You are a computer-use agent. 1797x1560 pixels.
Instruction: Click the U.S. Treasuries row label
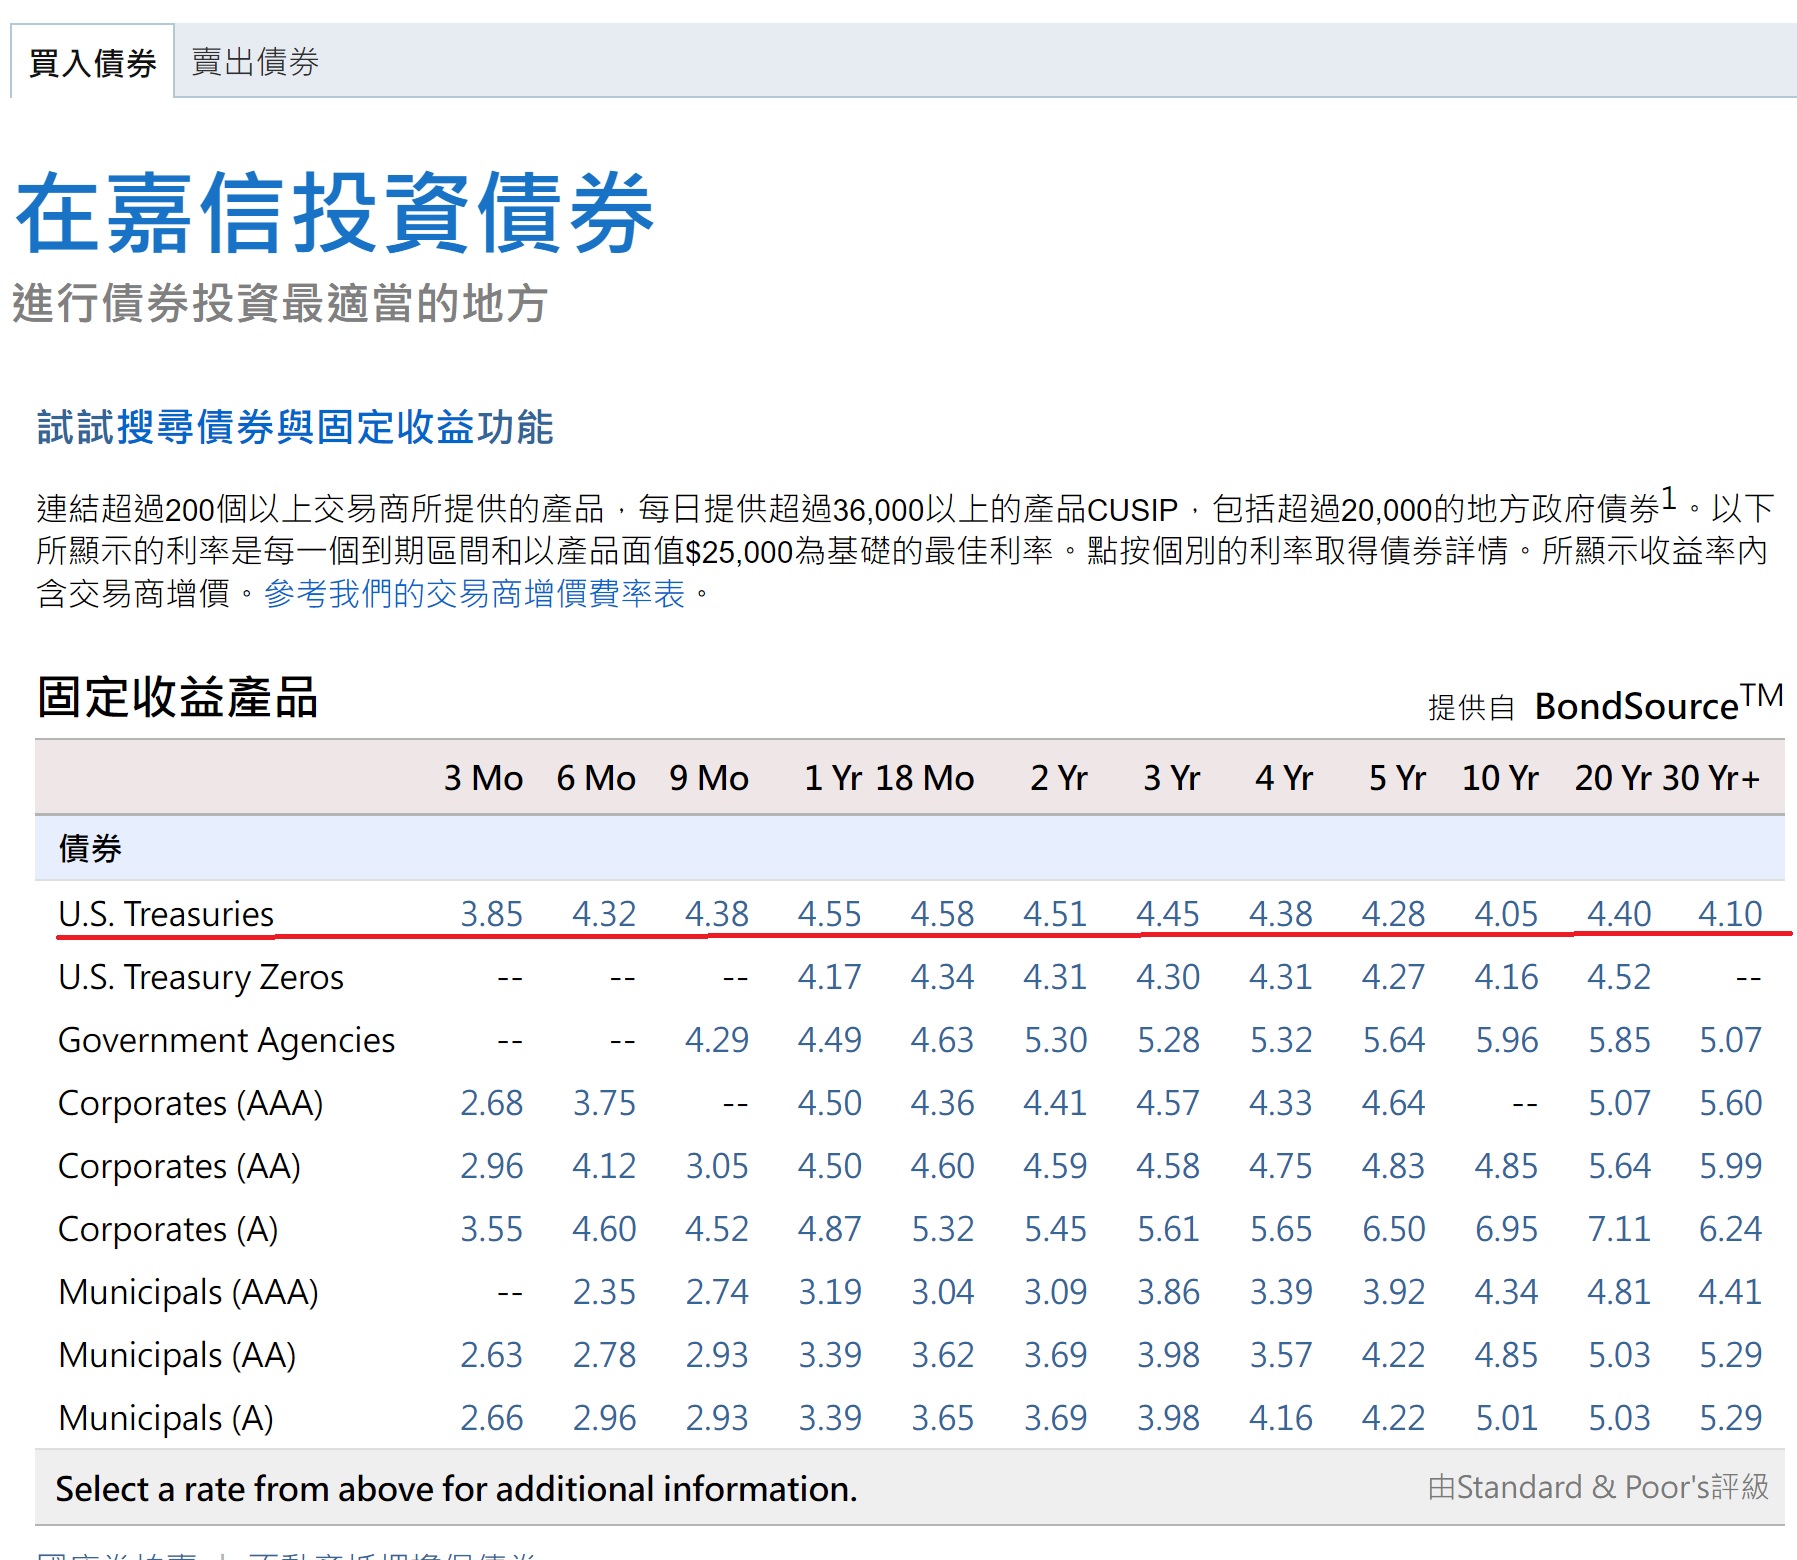[x=166, y=914]
